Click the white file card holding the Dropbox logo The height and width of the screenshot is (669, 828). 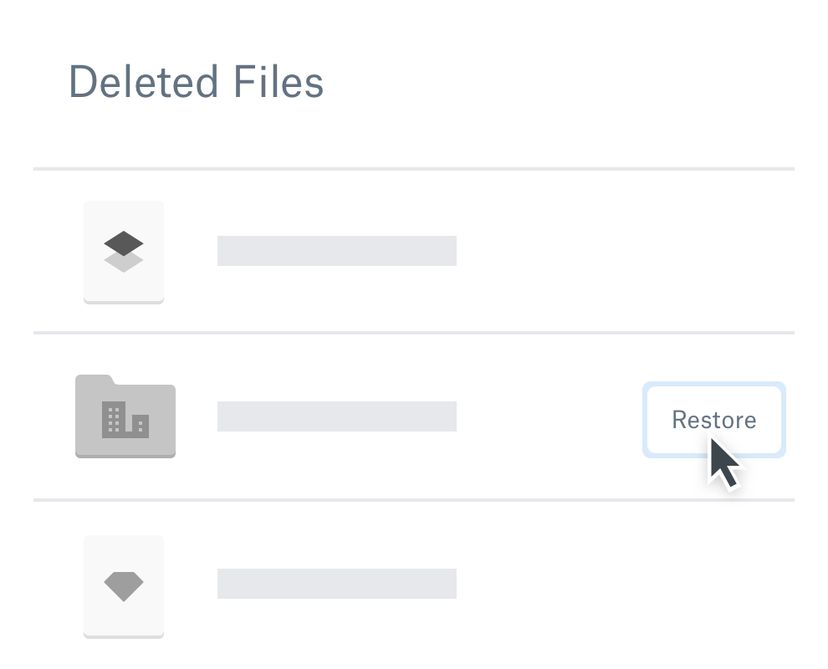123,252
